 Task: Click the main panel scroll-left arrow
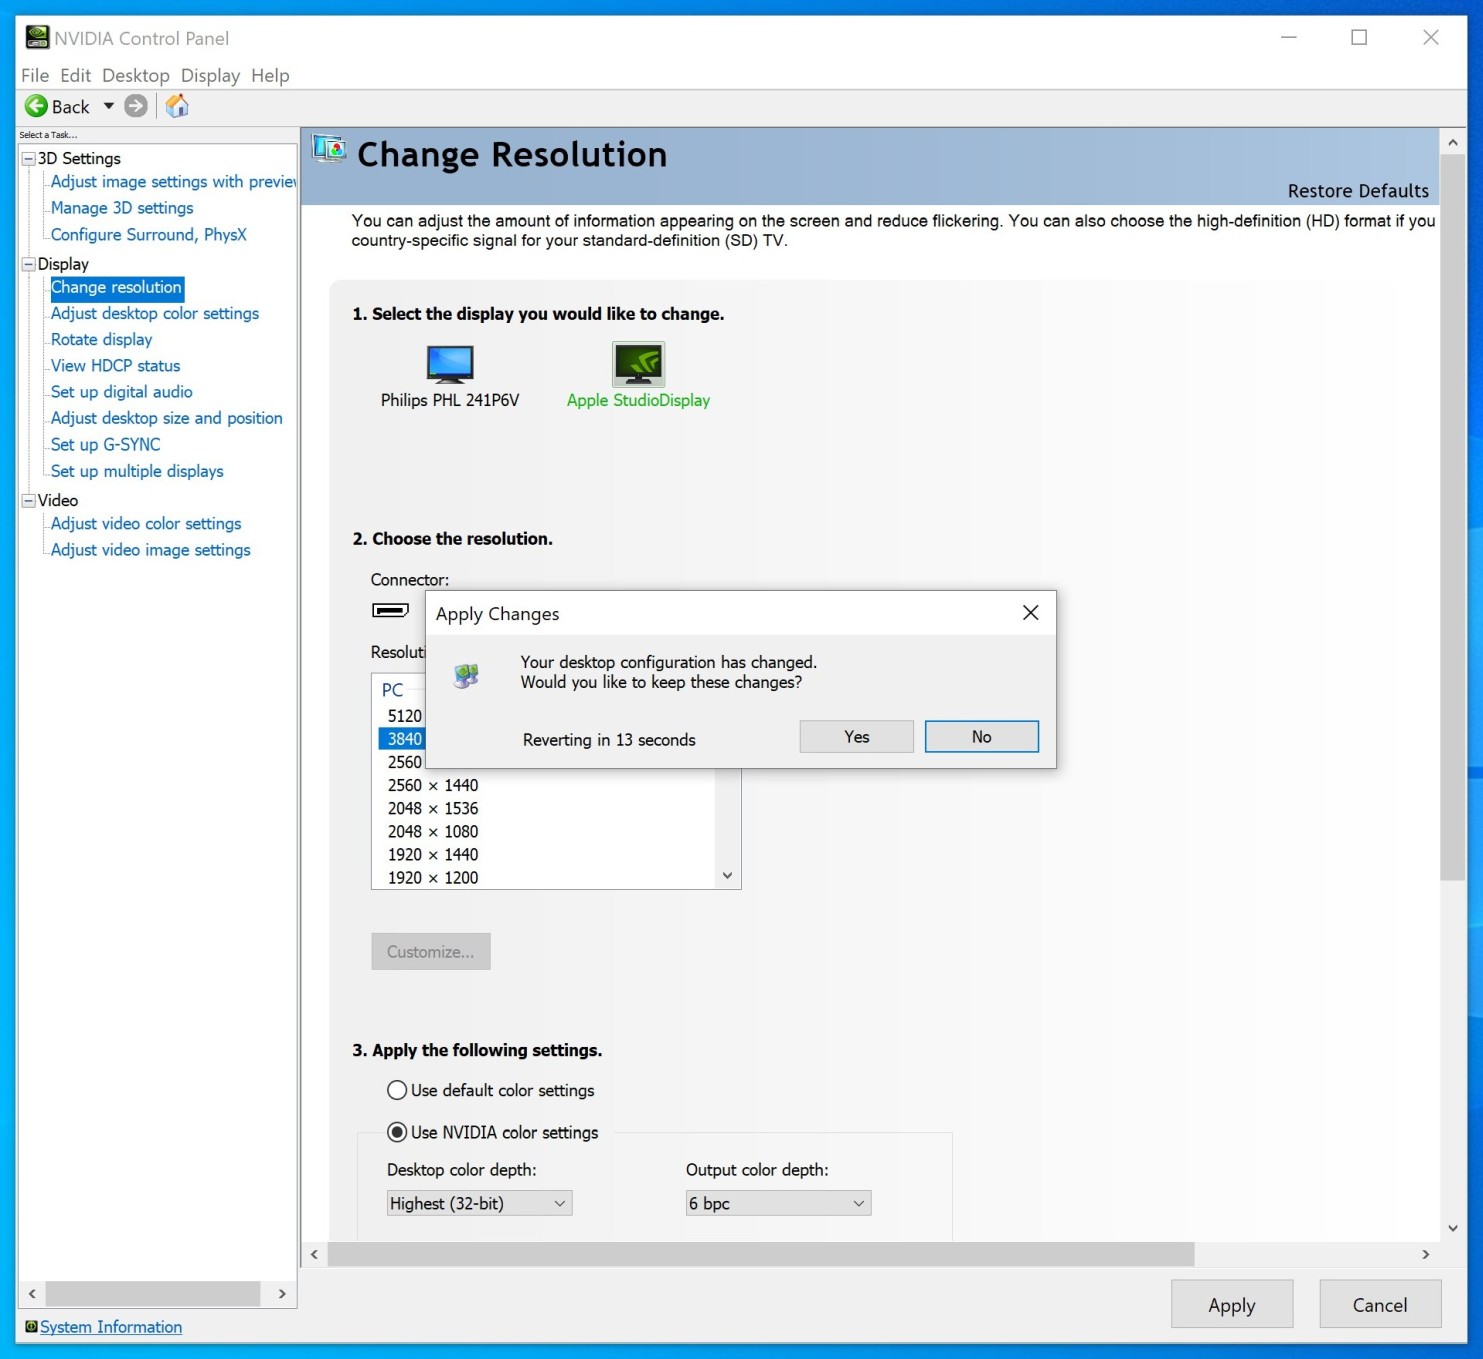pyautogui.click(x=314, y=1255)
